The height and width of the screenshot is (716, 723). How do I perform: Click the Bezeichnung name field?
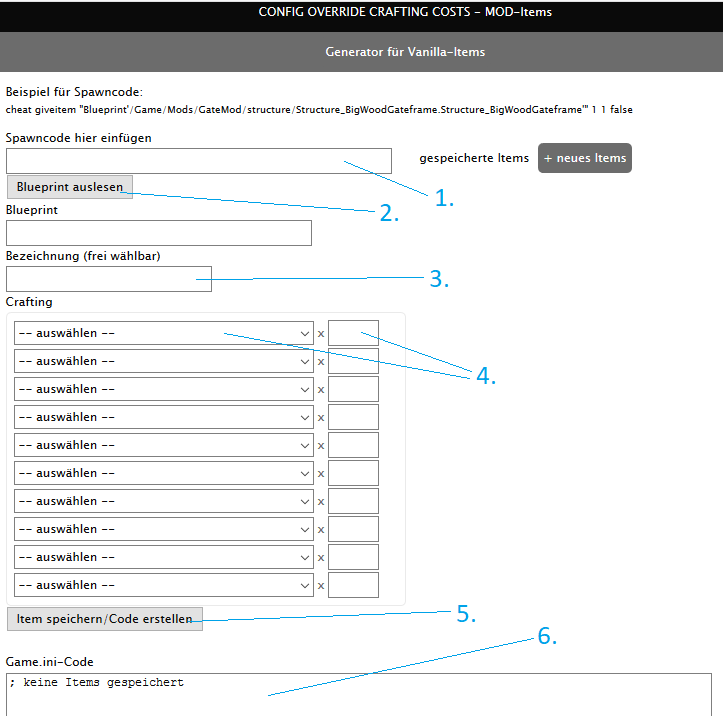[109, 279]
